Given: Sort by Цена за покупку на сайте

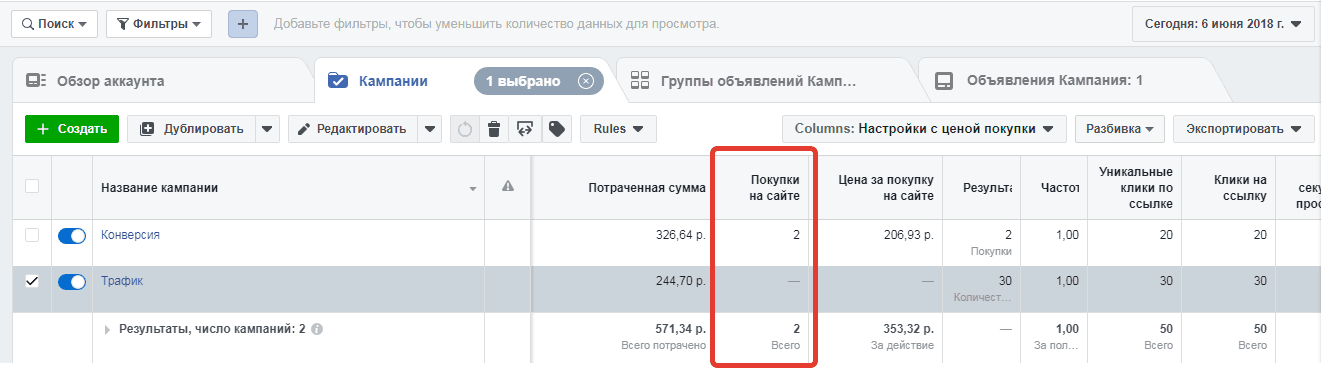Looking at the screenshot, I should click(885, 187).
